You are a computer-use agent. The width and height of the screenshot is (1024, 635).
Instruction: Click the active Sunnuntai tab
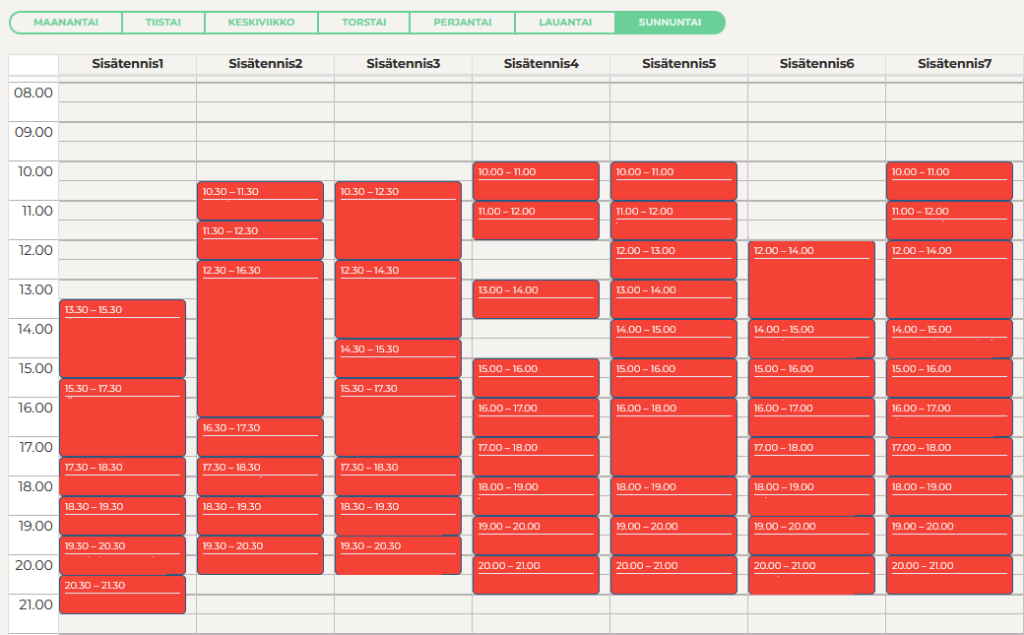tap(669, 22)
